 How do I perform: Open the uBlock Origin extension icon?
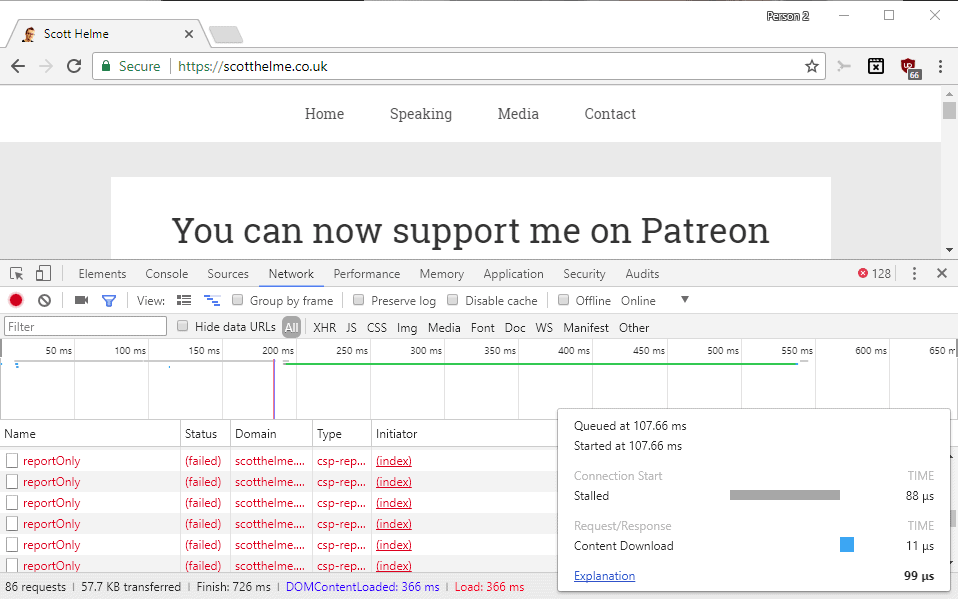[909, 67]
